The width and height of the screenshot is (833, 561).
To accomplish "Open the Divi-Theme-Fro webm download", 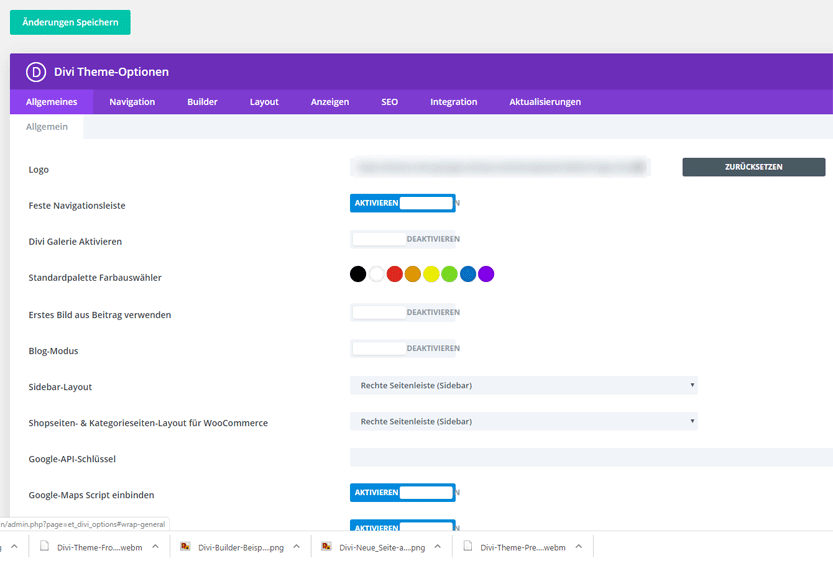I will tap(100, 547).
